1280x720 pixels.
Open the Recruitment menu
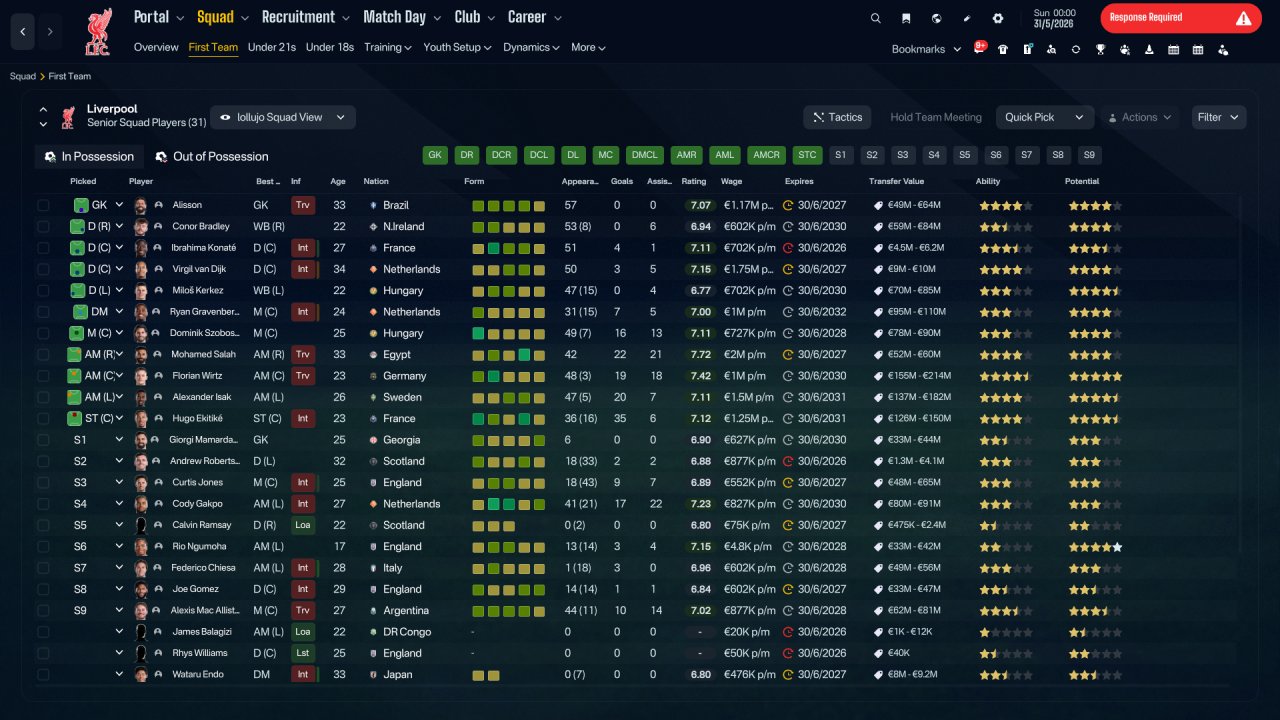(306, 17)
